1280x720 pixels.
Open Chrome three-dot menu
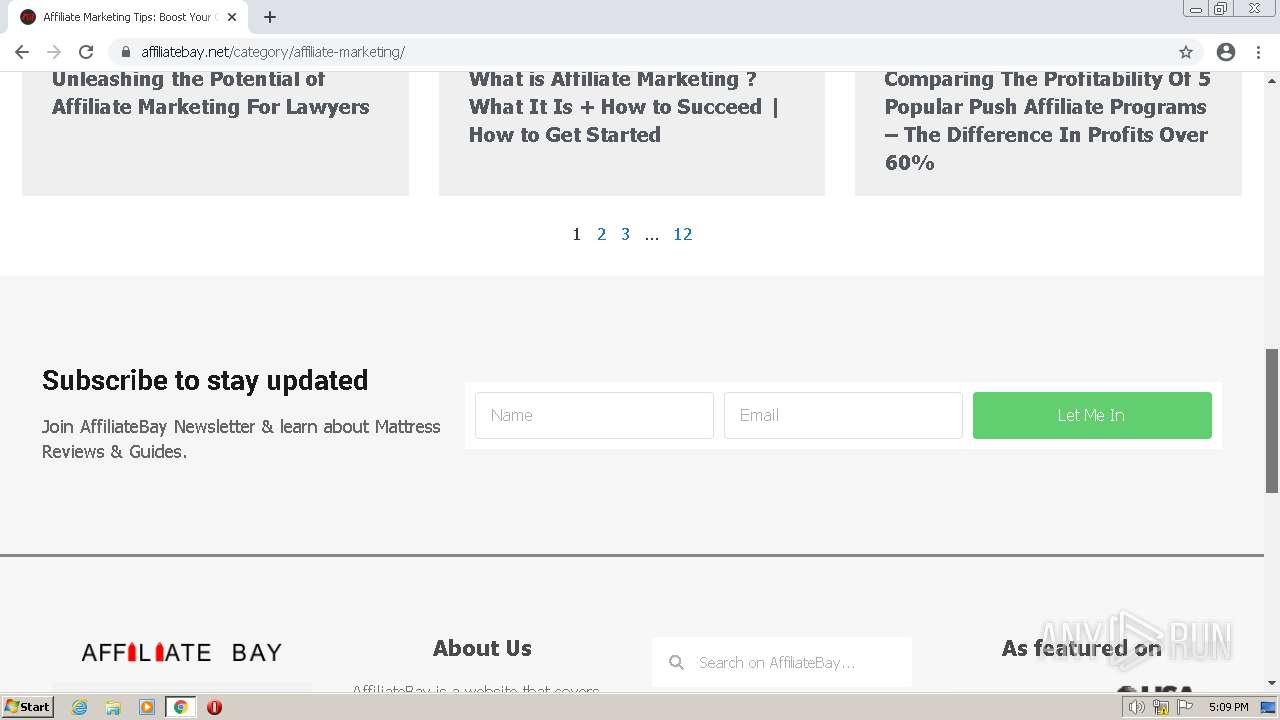click(x=1258, y=52)
